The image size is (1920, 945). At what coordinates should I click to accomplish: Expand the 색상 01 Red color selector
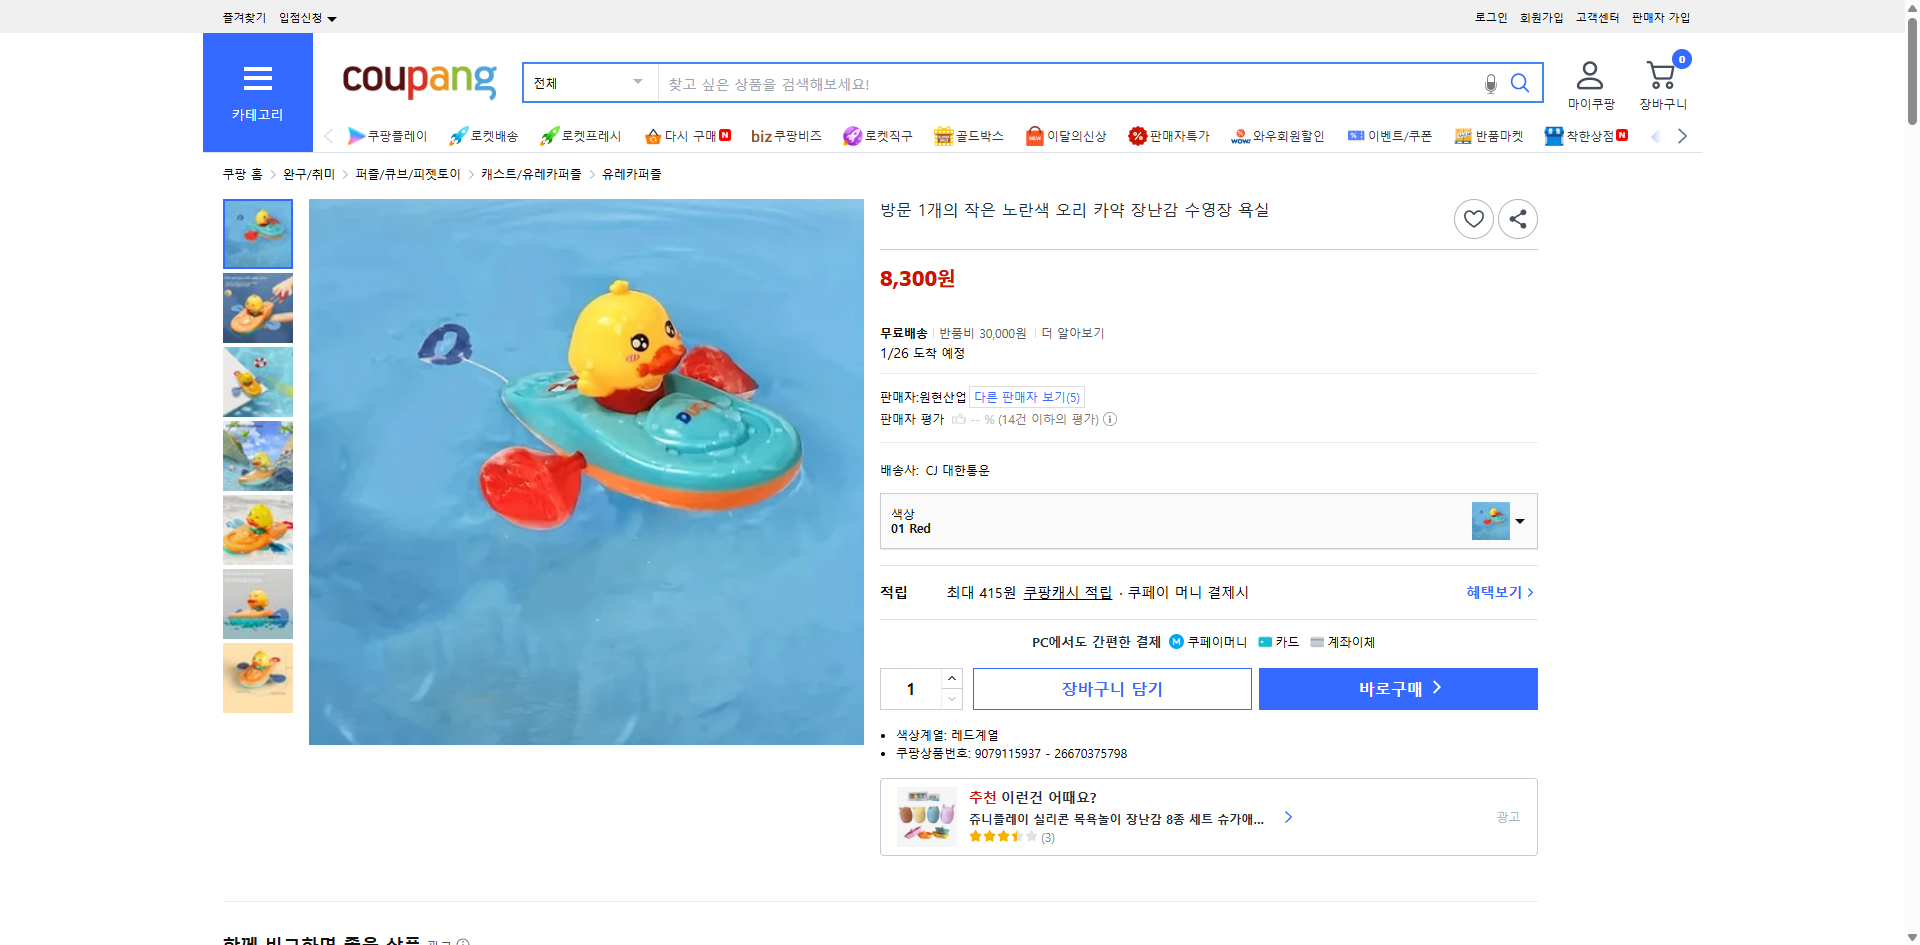(x=1519, y=520)
